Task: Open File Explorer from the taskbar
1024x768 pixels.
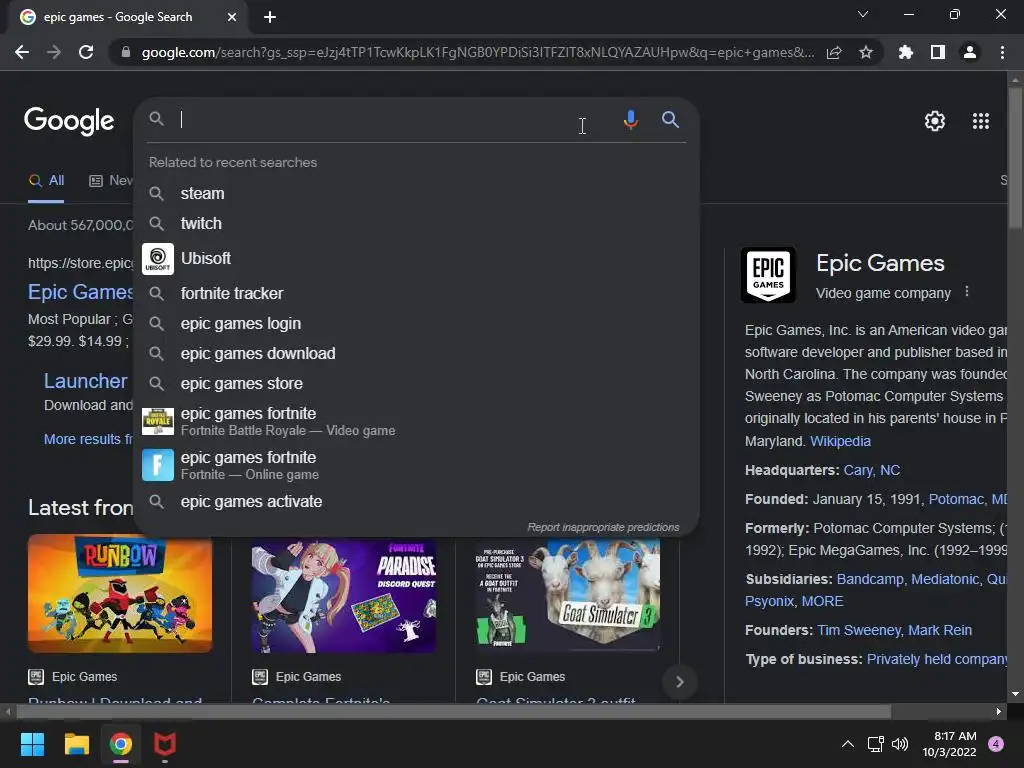Action: pyautogui.click(x=76, y=744)
